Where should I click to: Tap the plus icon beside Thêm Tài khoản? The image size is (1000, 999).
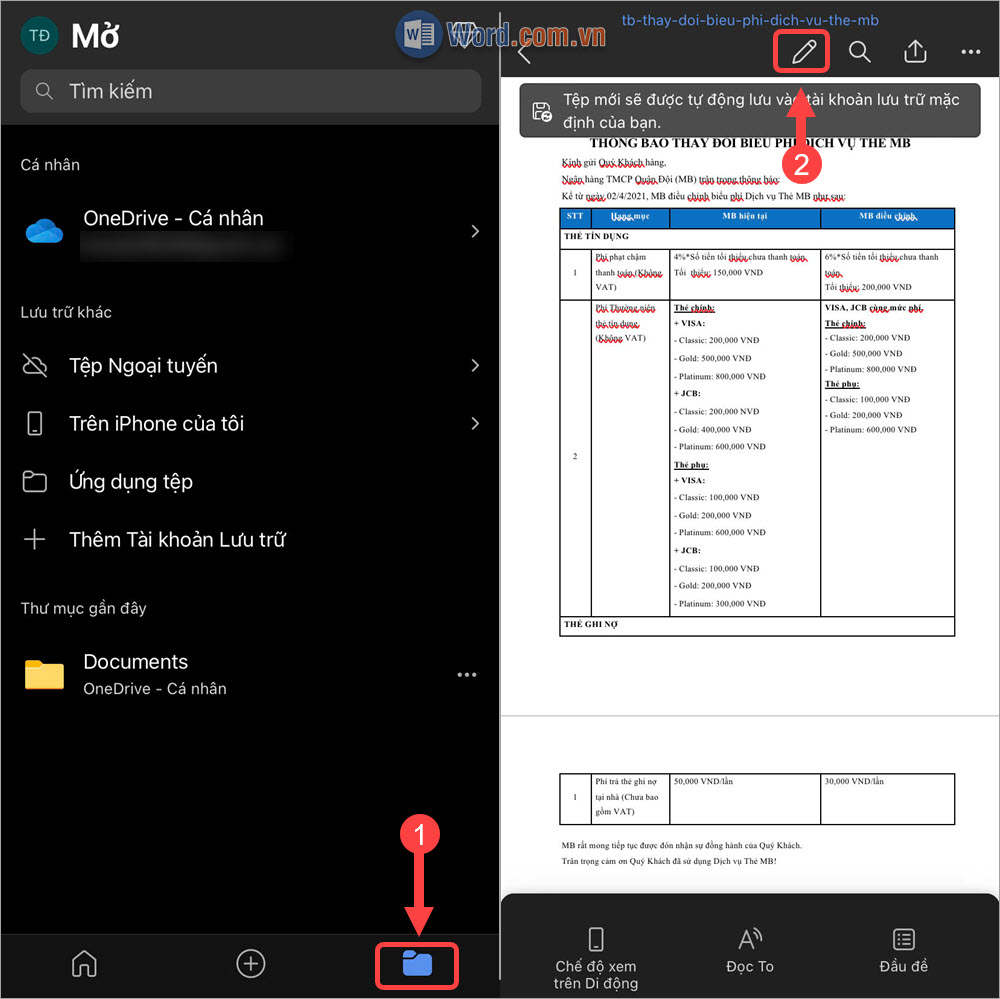tap(34, 540)
